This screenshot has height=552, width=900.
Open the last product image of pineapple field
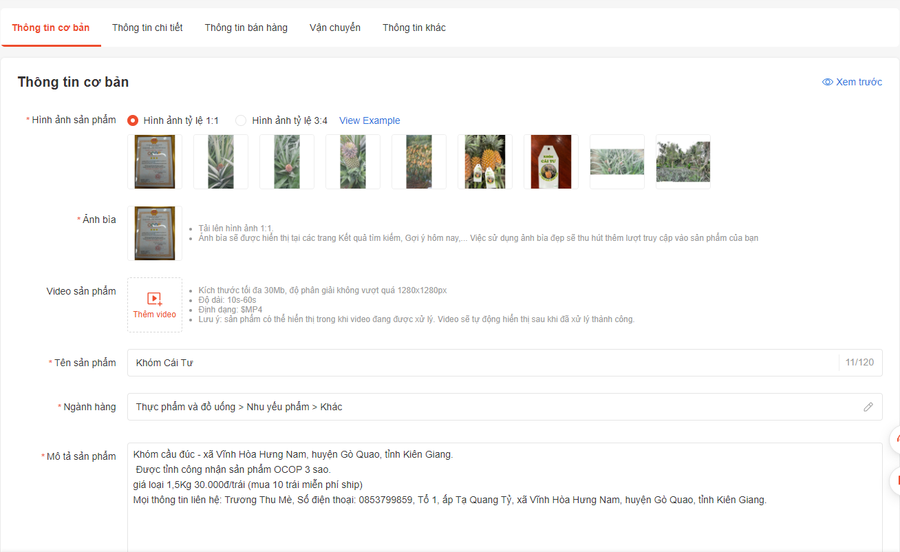coord(683,162)
